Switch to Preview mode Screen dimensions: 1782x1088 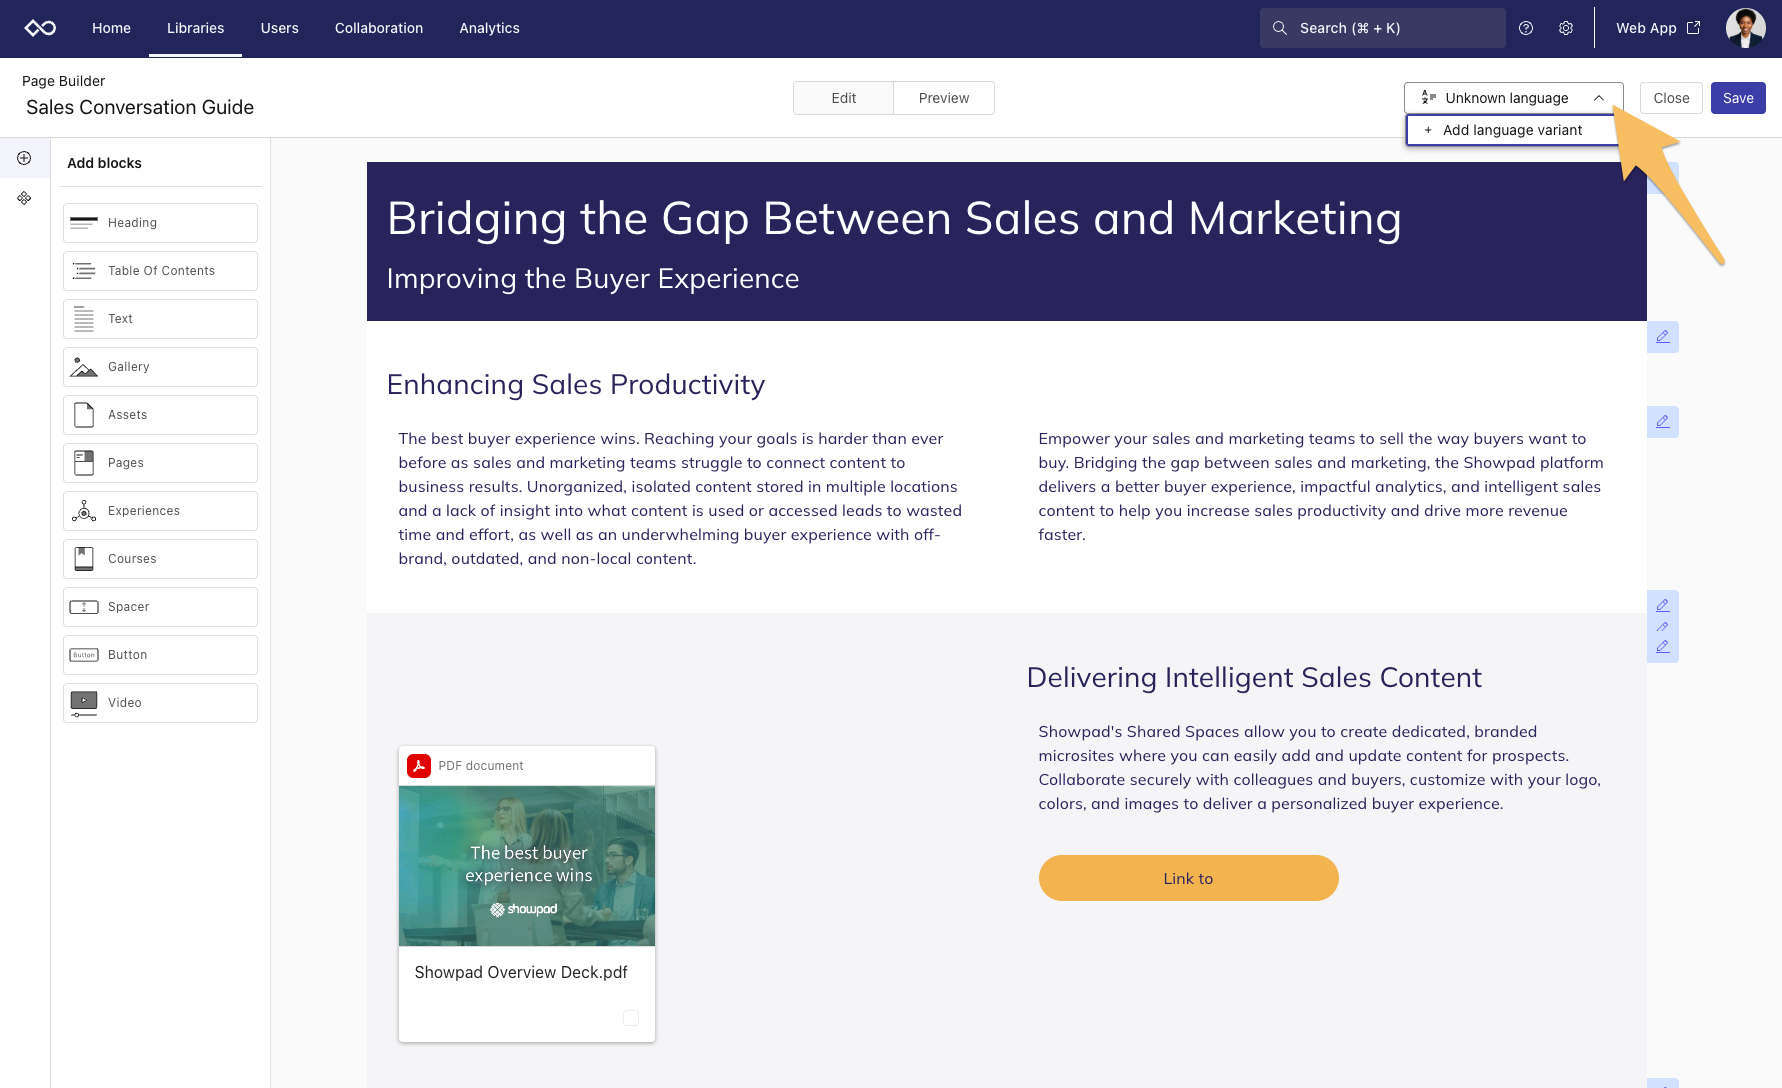[x=943, y=98]
